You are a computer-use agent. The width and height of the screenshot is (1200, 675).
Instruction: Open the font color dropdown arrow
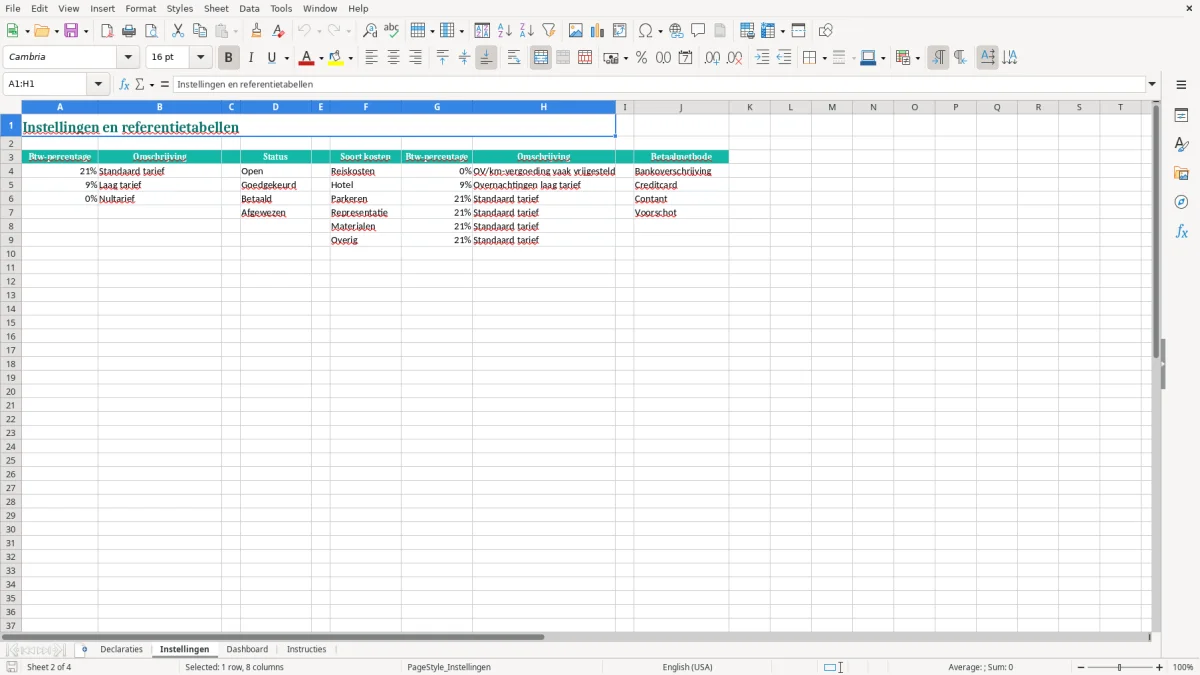click(321, 58)
